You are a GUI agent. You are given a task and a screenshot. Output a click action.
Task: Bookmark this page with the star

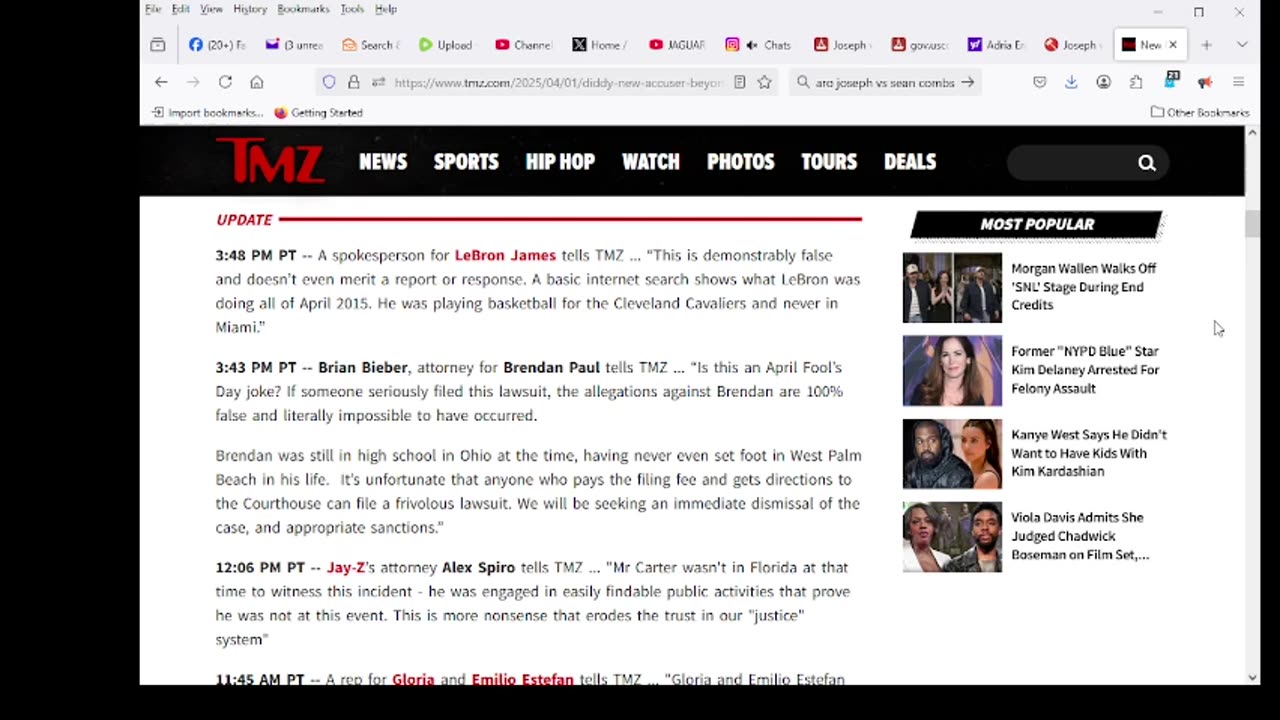click(765, 82)
